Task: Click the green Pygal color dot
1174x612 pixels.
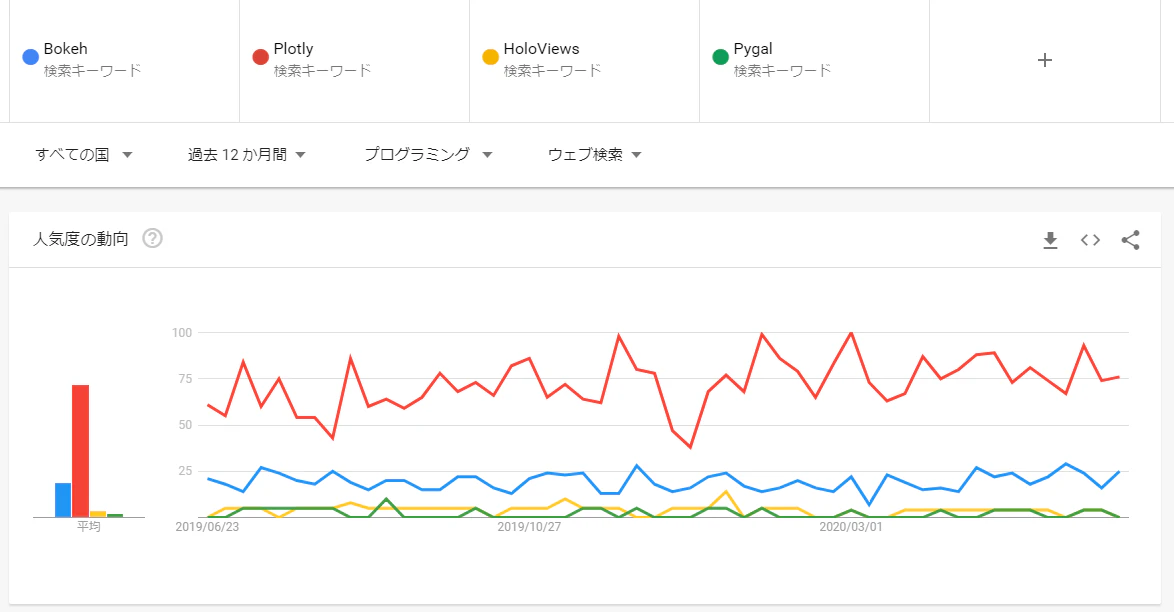Action: click(x=720, y=57)
